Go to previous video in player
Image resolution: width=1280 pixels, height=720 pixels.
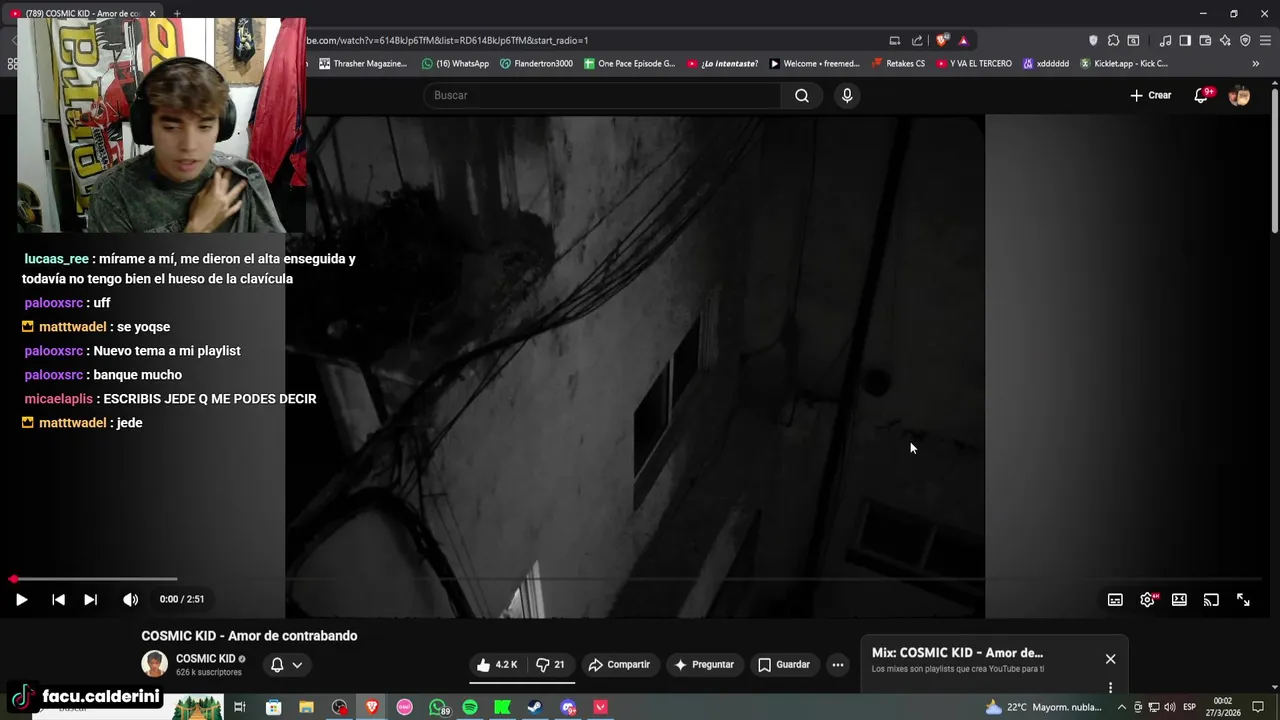point(58,600)
